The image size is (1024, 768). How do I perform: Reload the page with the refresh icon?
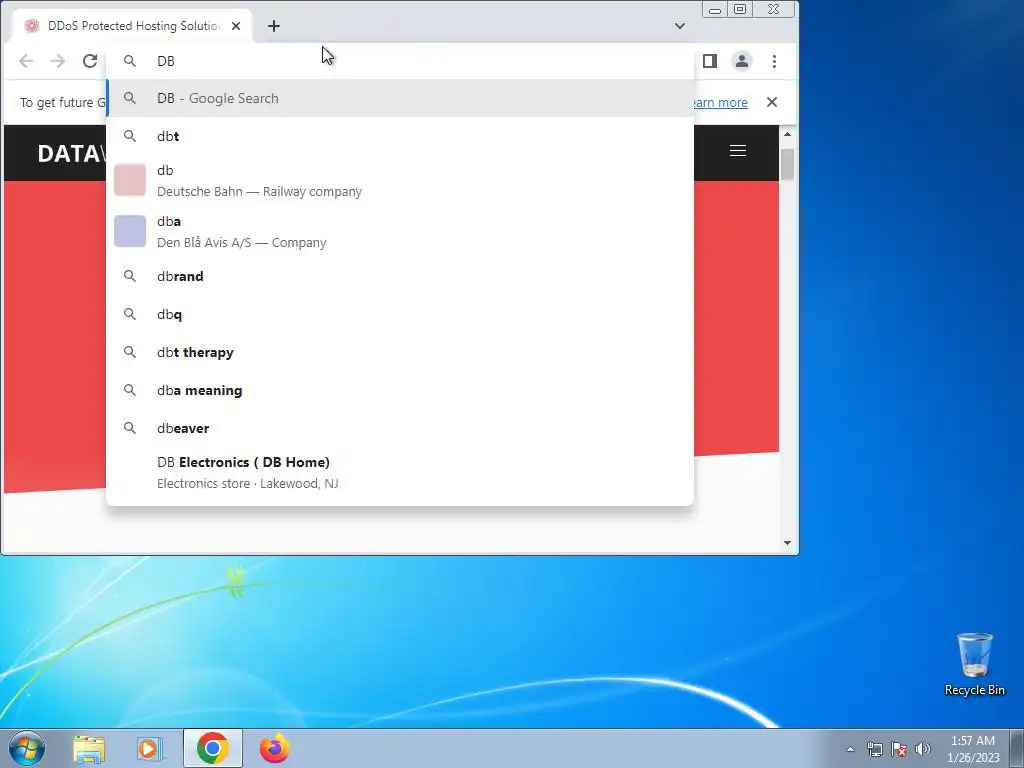[90, 61]
